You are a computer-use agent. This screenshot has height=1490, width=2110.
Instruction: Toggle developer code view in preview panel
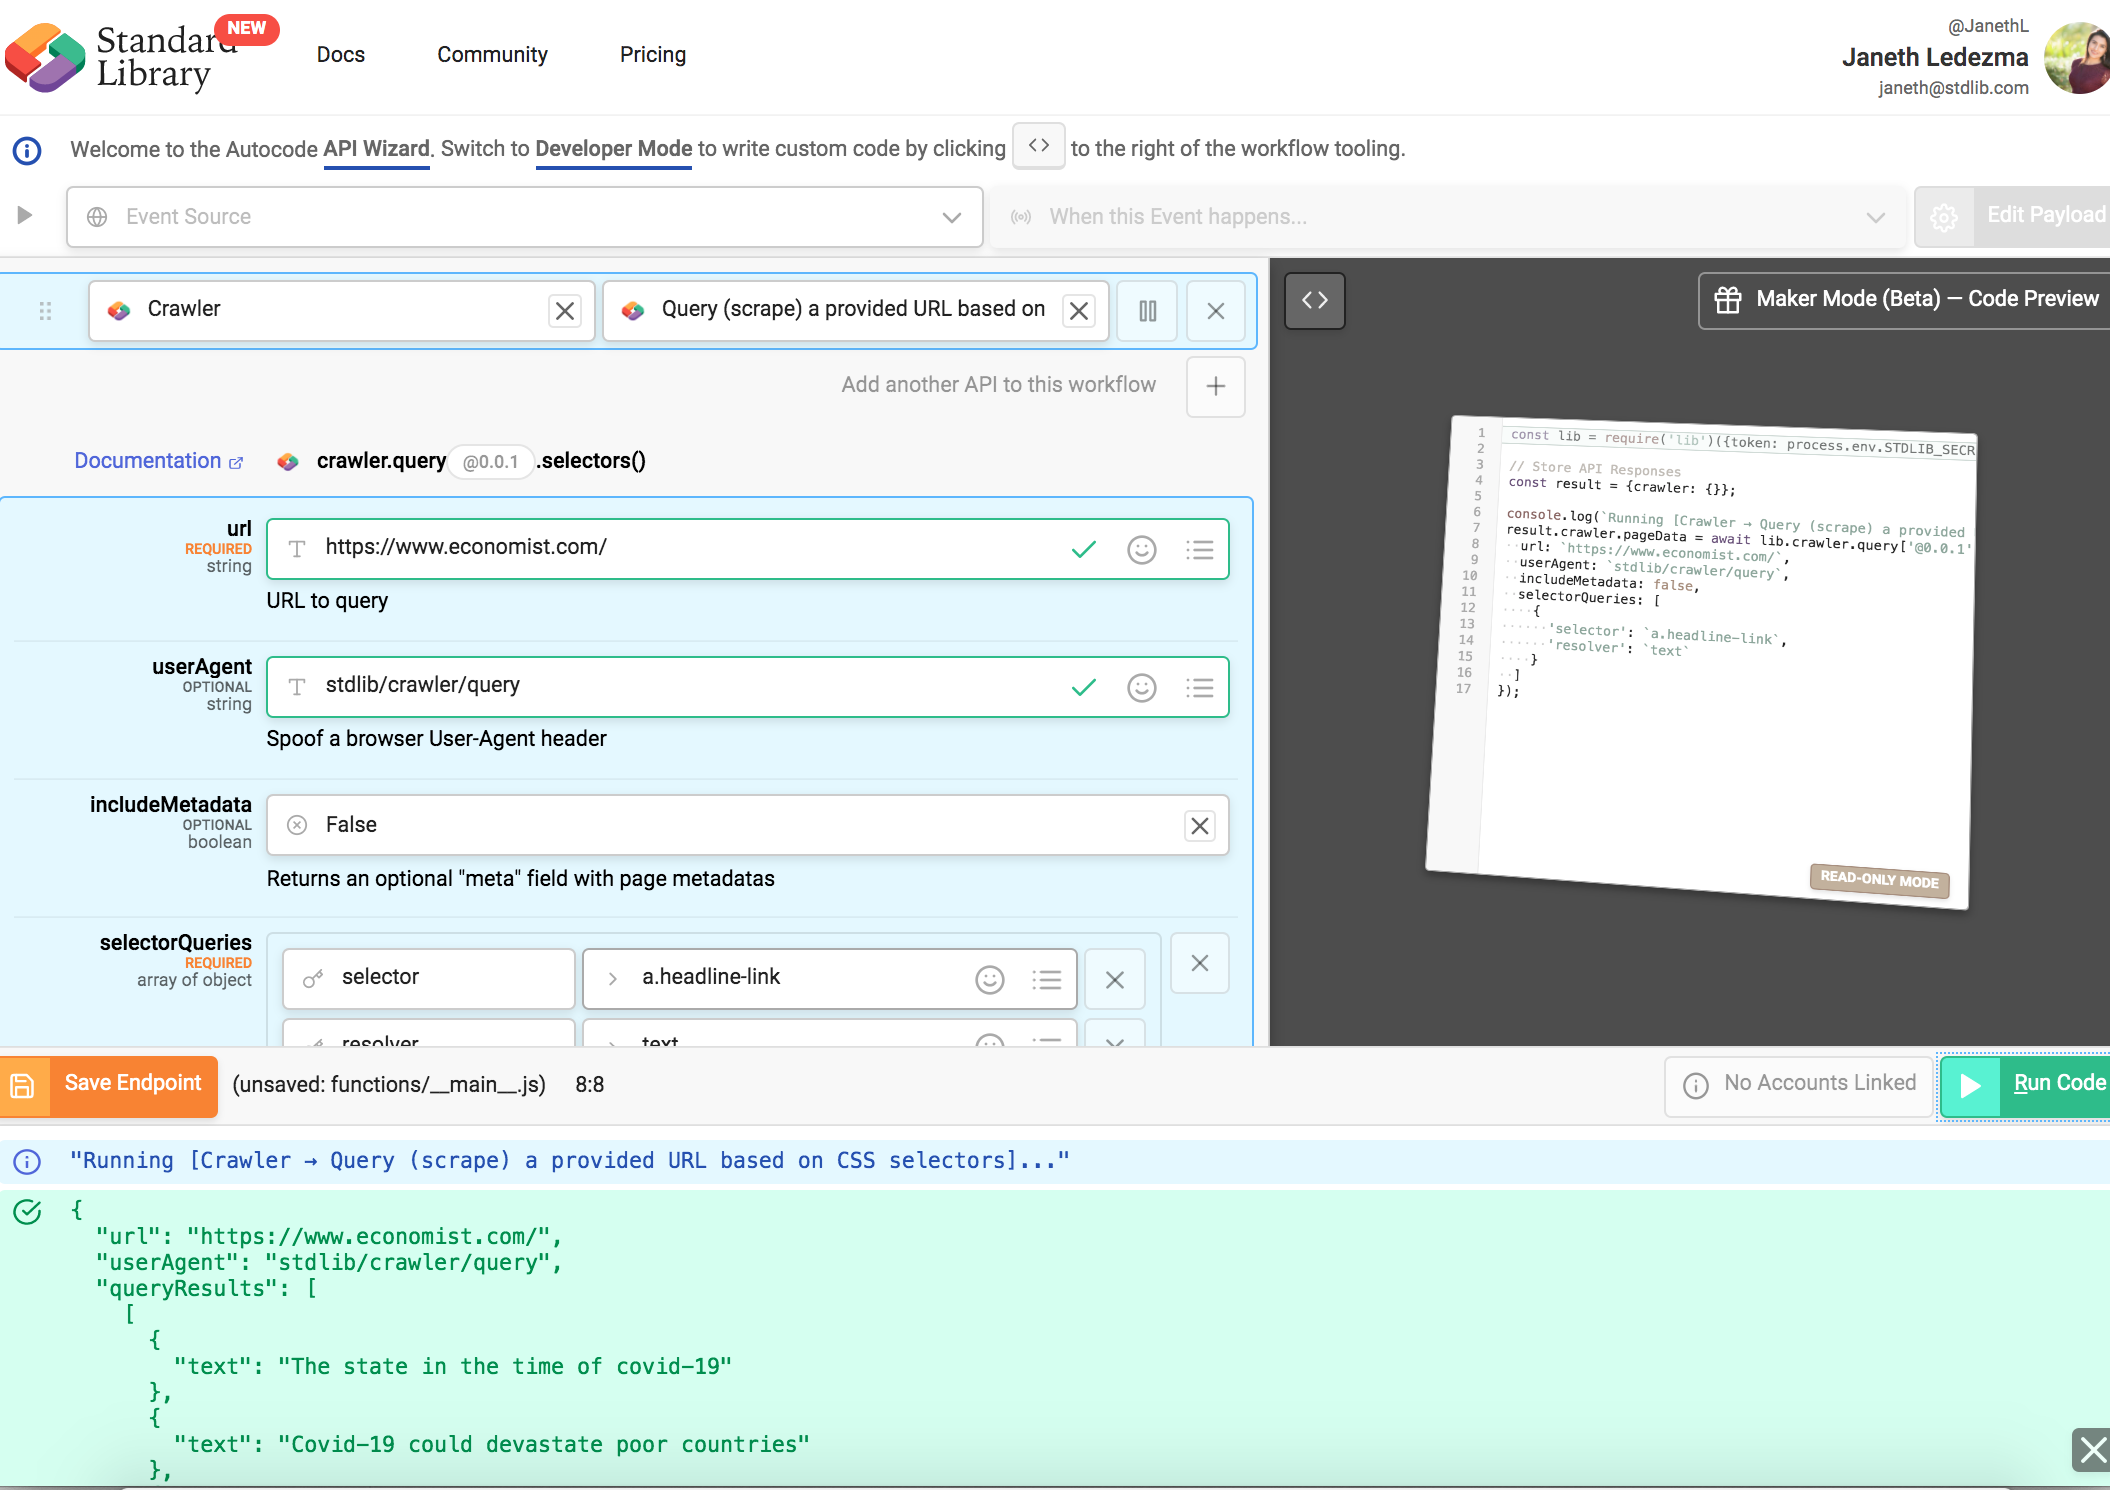[x=1315, y=300]
